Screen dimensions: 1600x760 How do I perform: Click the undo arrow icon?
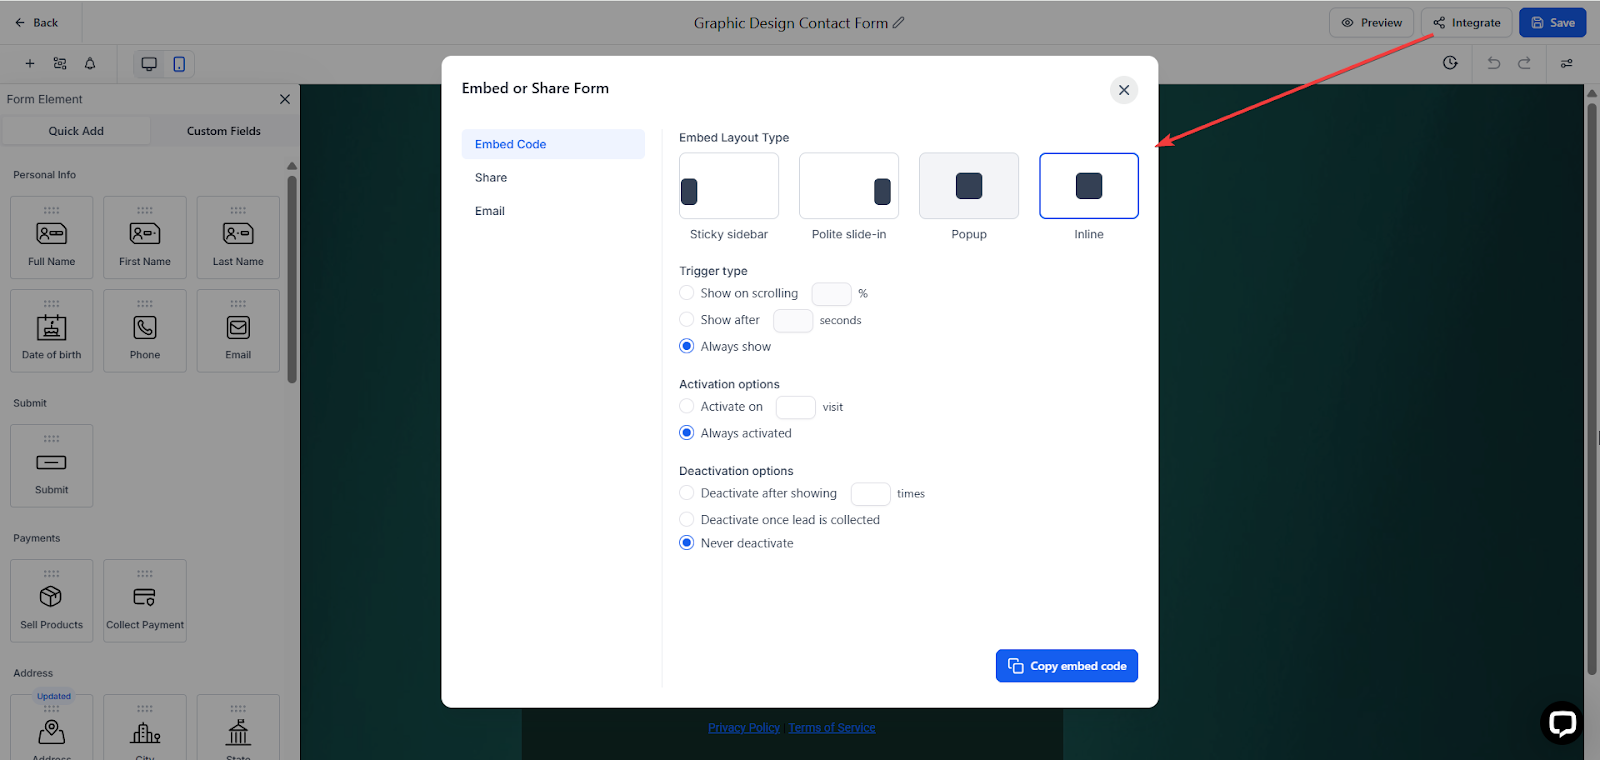[1494, 63]
